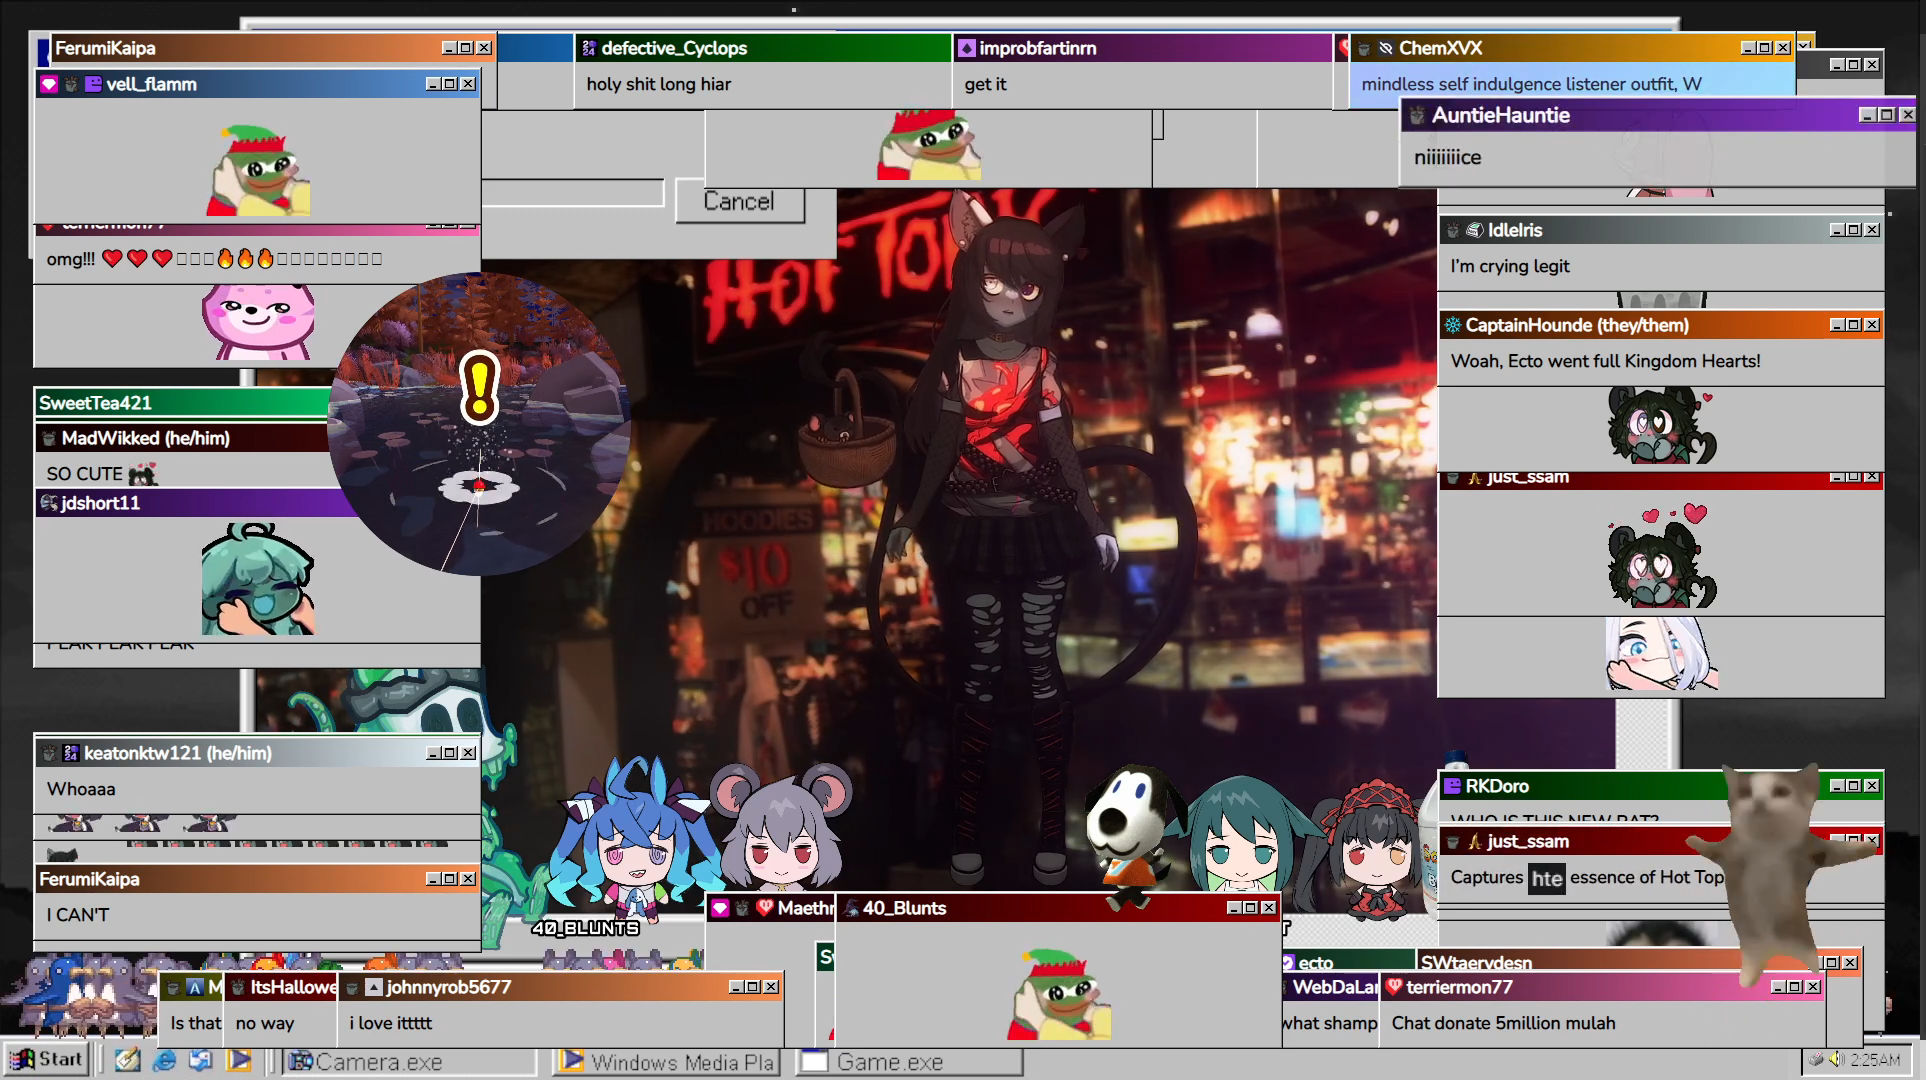Click the Cancel button
Viewport: 1926px width, 1080px height.
[x=739, y=202]
